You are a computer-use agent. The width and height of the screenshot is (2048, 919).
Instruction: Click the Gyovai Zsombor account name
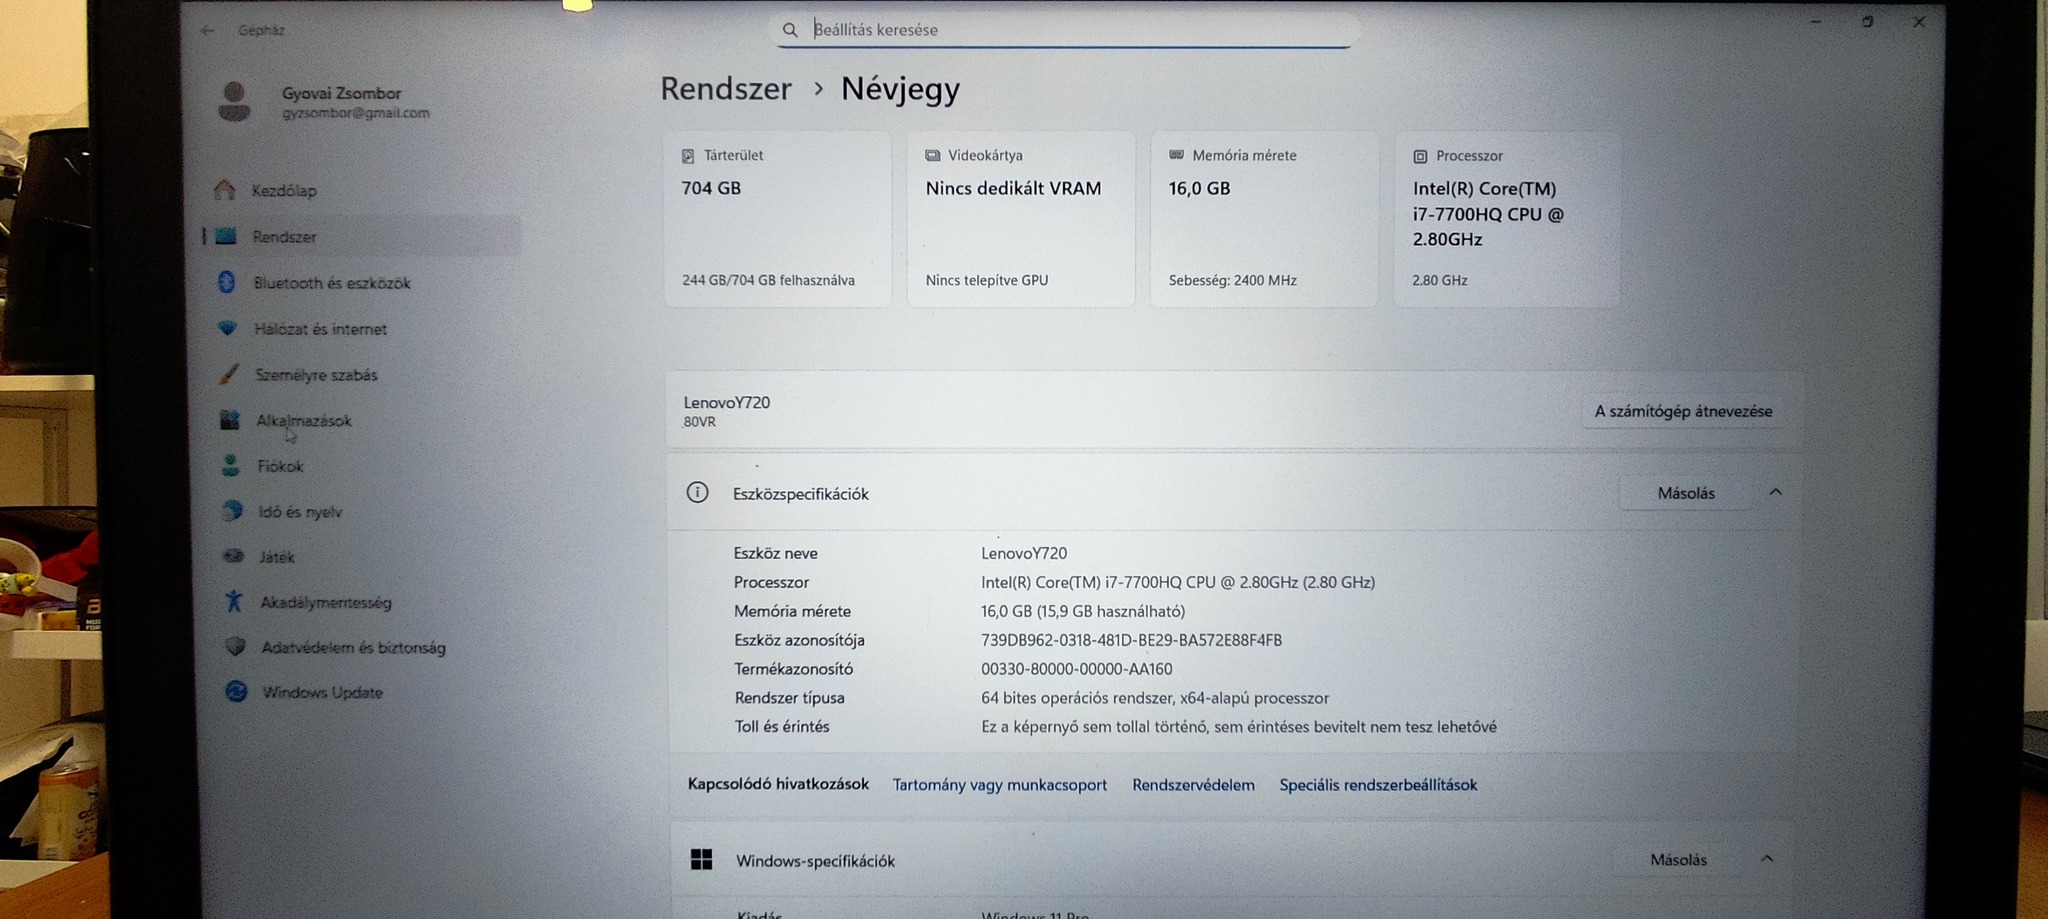click(341, 93)
